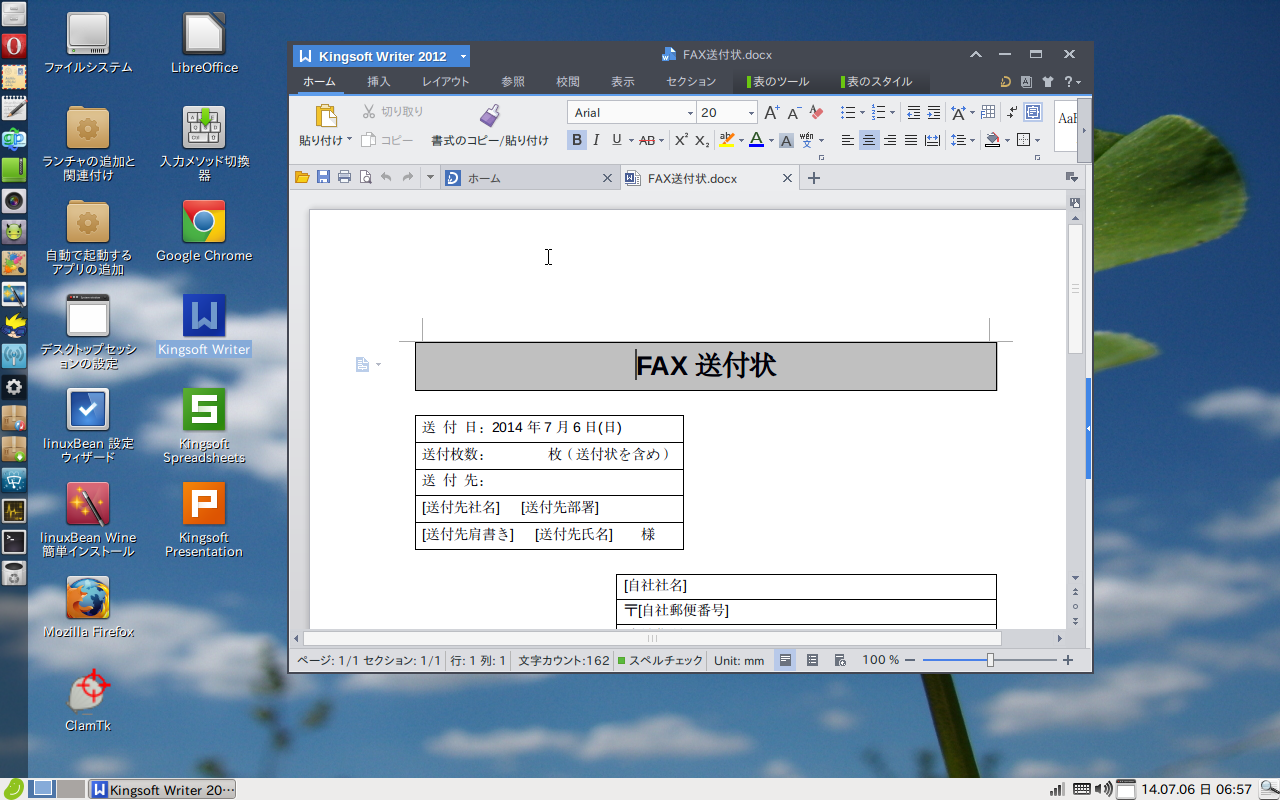Image resolution: width=1280 pixels, height=800 pixels.
Task: Click the zoom in plus button
Action: pyautogui.click(x=1068, y=660)
